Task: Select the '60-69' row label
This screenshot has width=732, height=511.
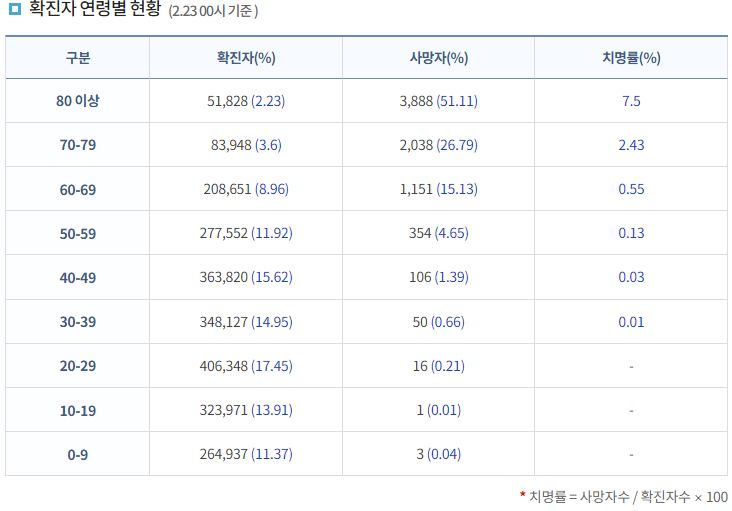Action: [x=77, y=189]
